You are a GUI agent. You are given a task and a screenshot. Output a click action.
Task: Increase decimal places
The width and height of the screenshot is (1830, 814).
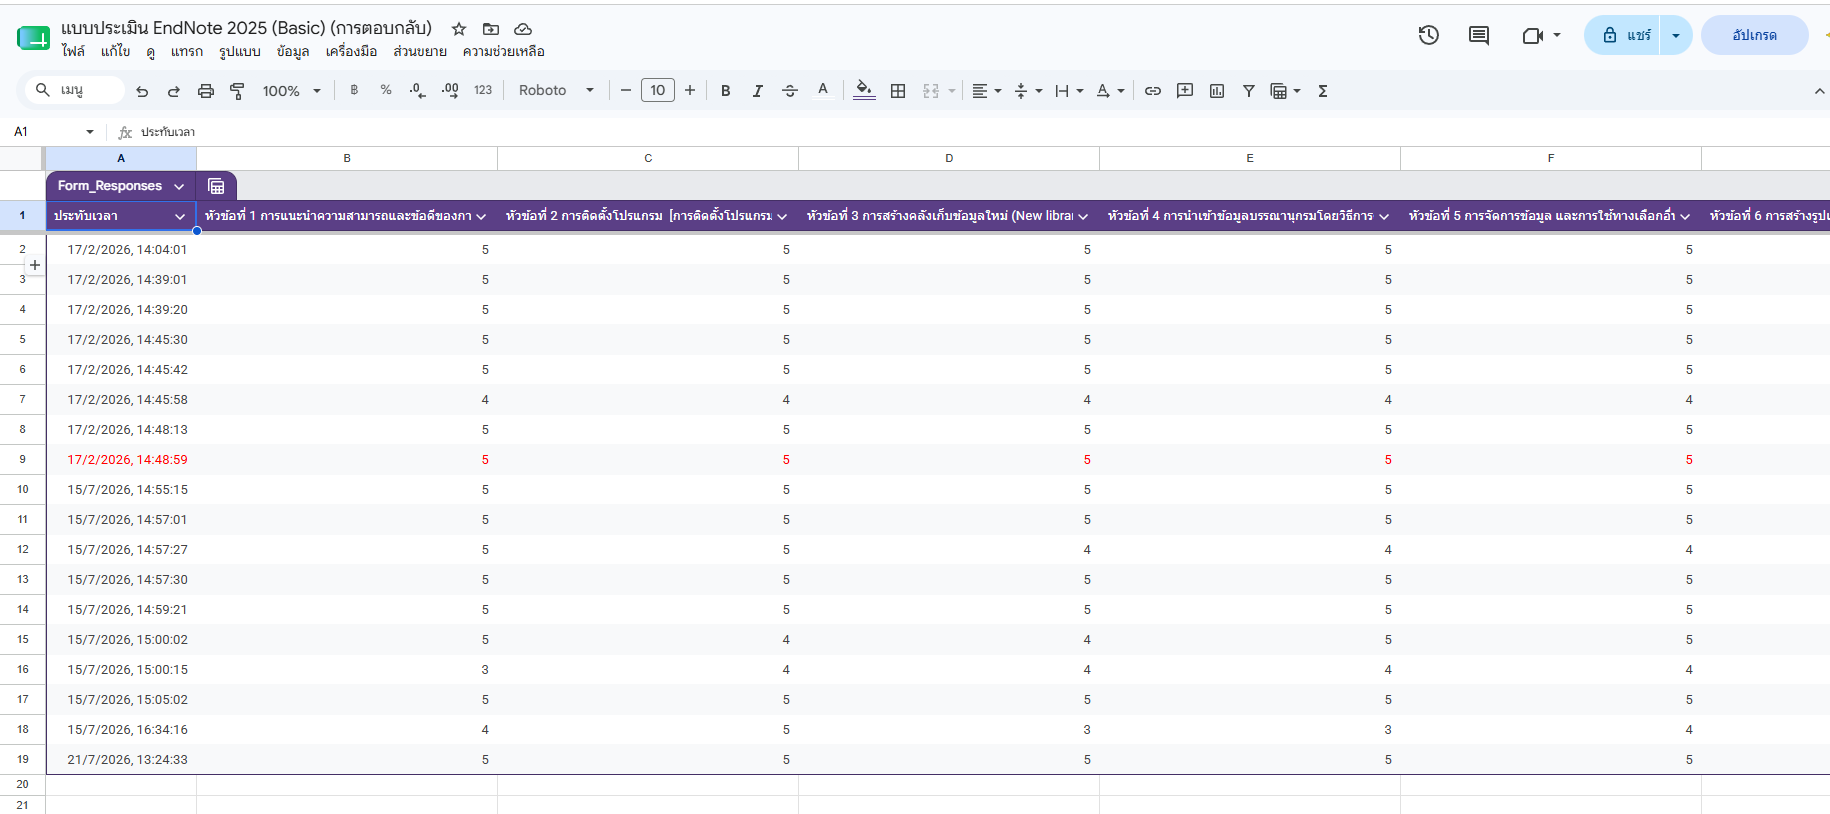[x=450, y=91]
